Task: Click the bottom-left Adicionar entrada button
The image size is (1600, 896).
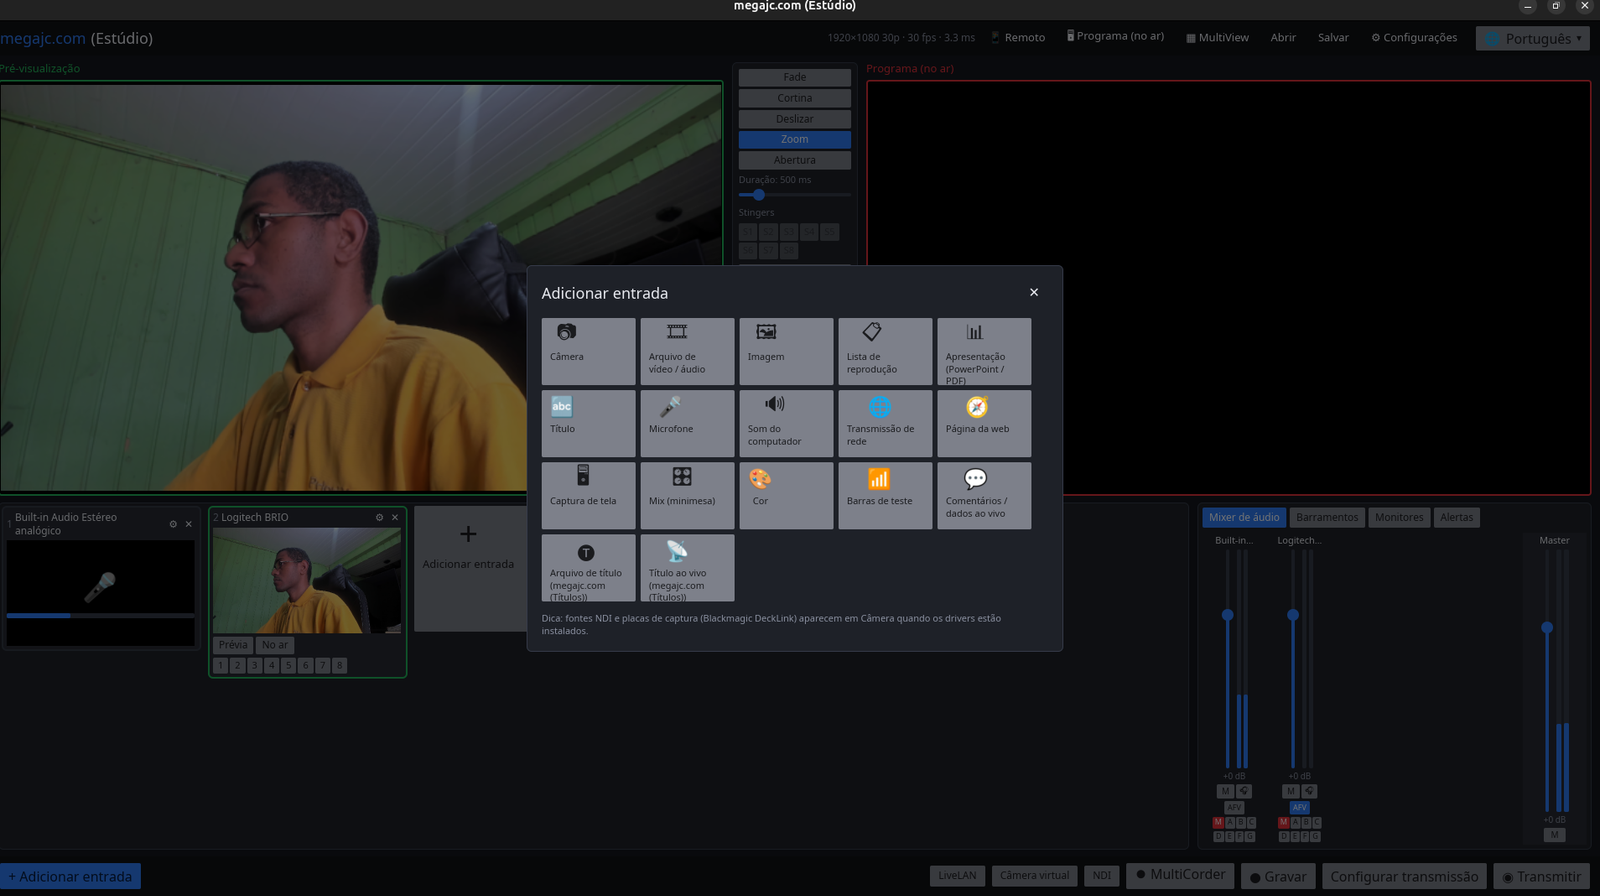Action: [x=70, y=876]
